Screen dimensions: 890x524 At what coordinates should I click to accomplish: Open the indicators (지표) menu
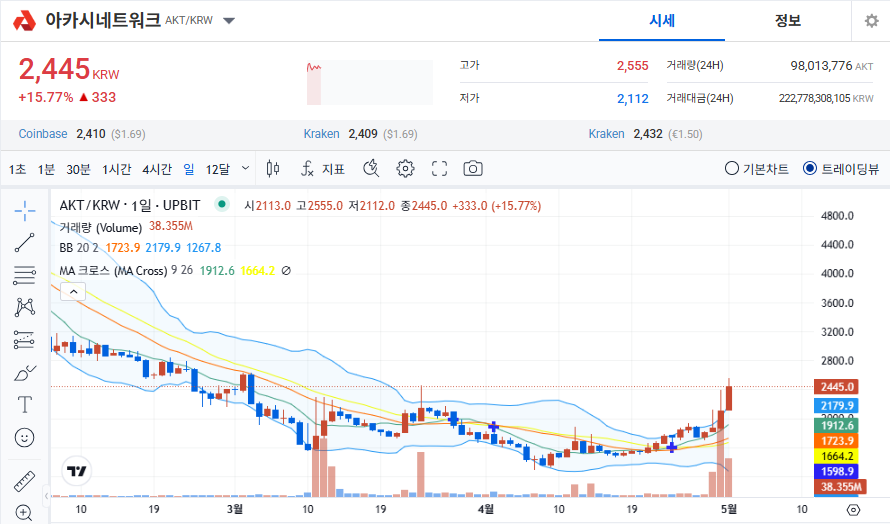point(323,169)
